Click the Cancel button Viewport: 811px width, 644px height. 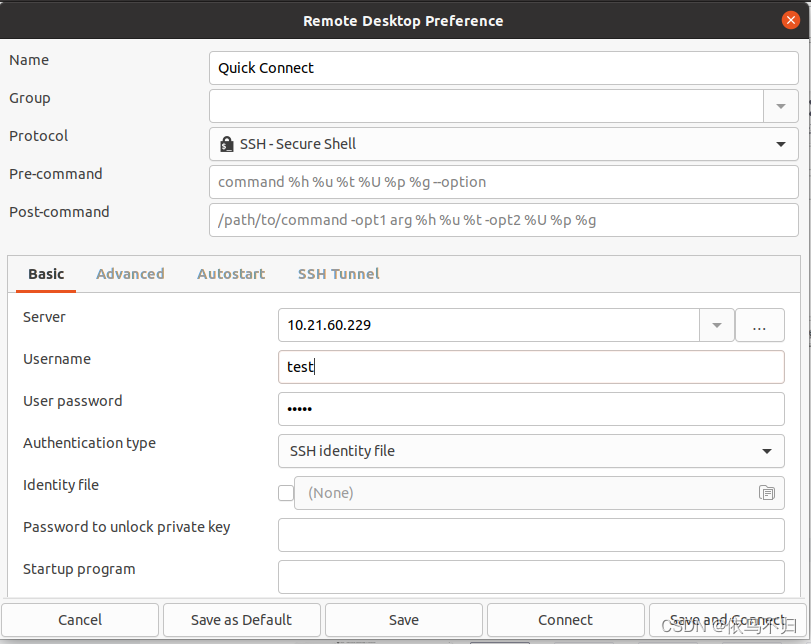80,620
